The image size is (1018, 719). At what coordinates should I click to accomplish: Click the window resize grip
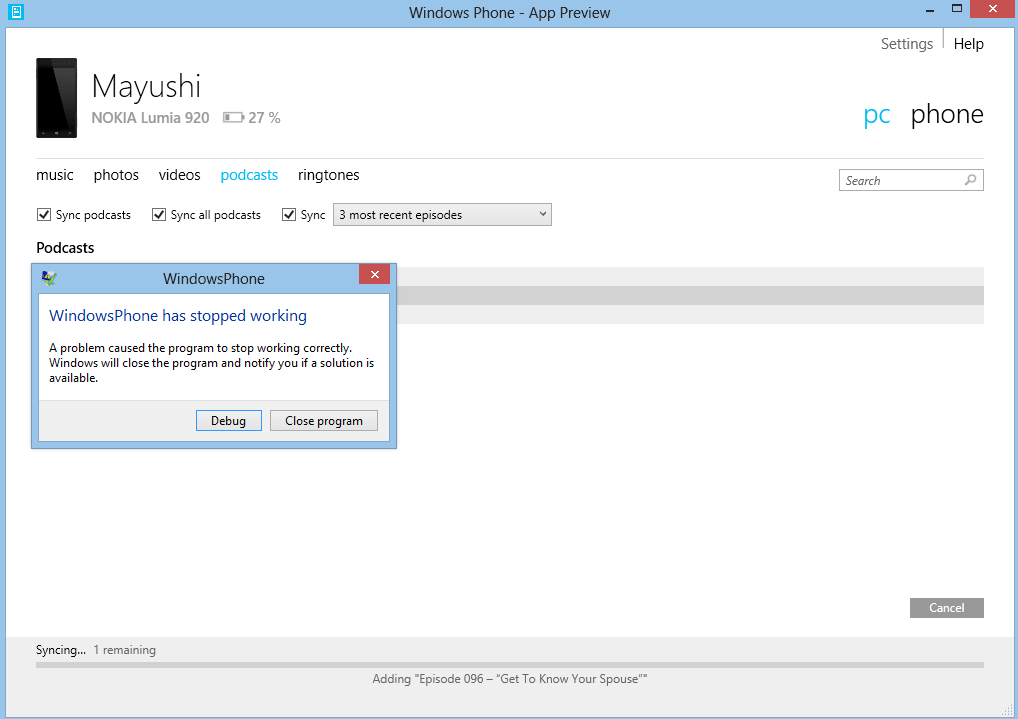pyautogui.click(x=1007, y=710)
